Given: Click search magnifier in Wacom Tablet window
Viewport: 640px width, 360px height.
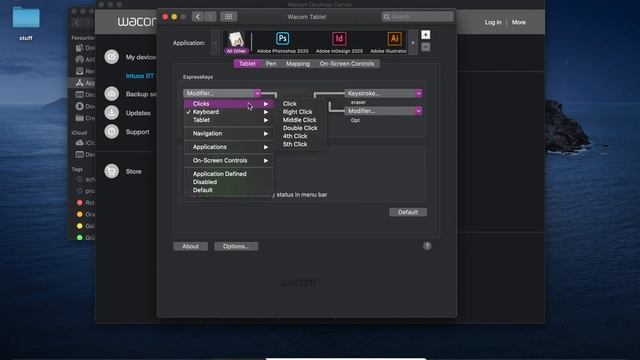Looking at the screenshot, I should (387, 17).
